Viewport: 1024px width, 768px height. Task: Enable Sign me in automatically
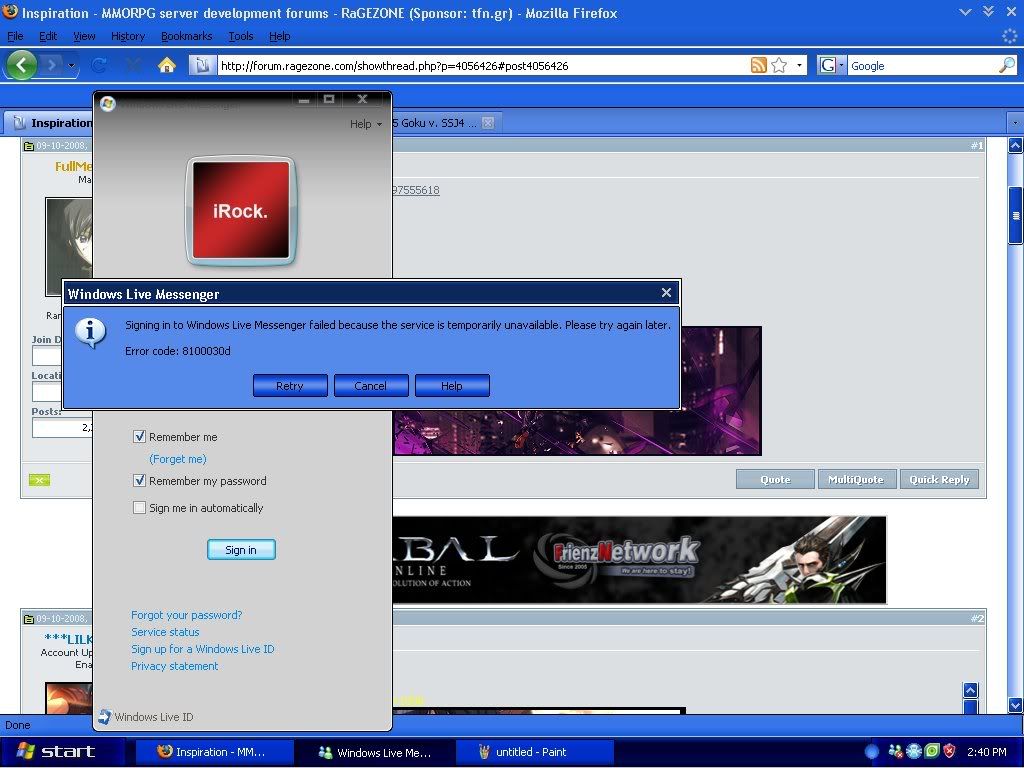pyautogui.click(x=140, y=508)
